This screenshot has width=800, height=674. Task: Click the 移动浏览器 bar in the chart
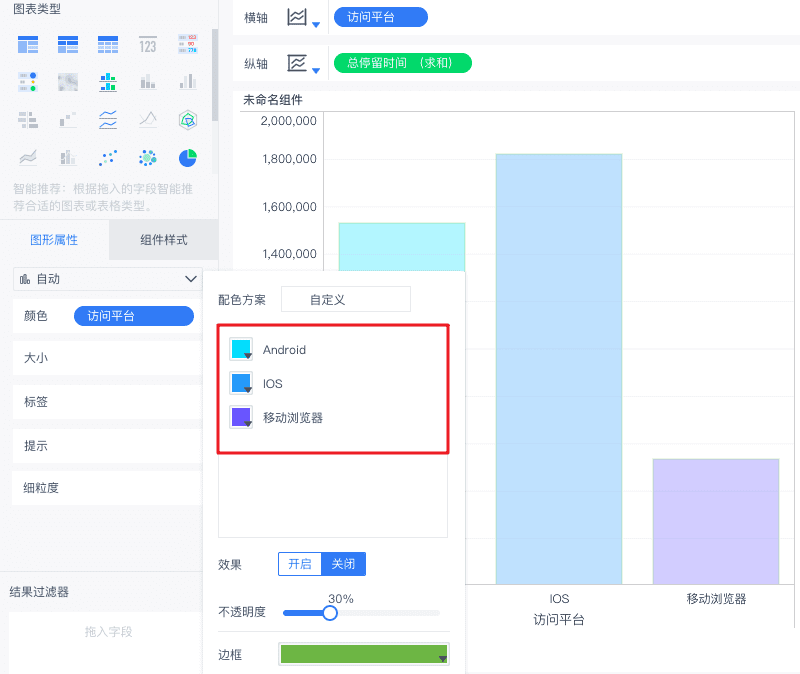(716, 521)
